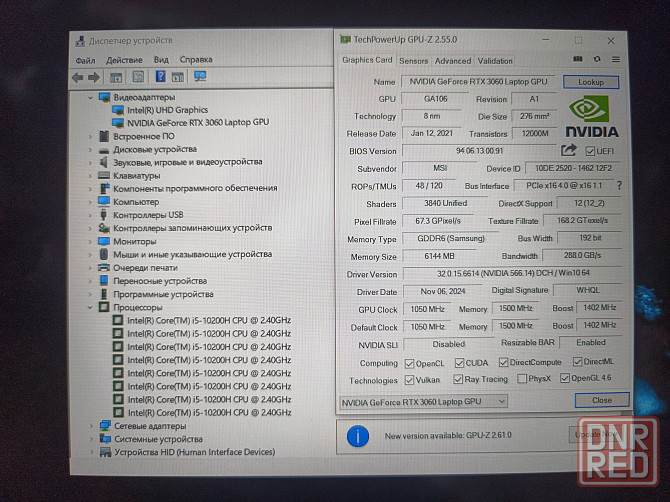
Task: Click the Update Now button
Action: click(596, 434)
